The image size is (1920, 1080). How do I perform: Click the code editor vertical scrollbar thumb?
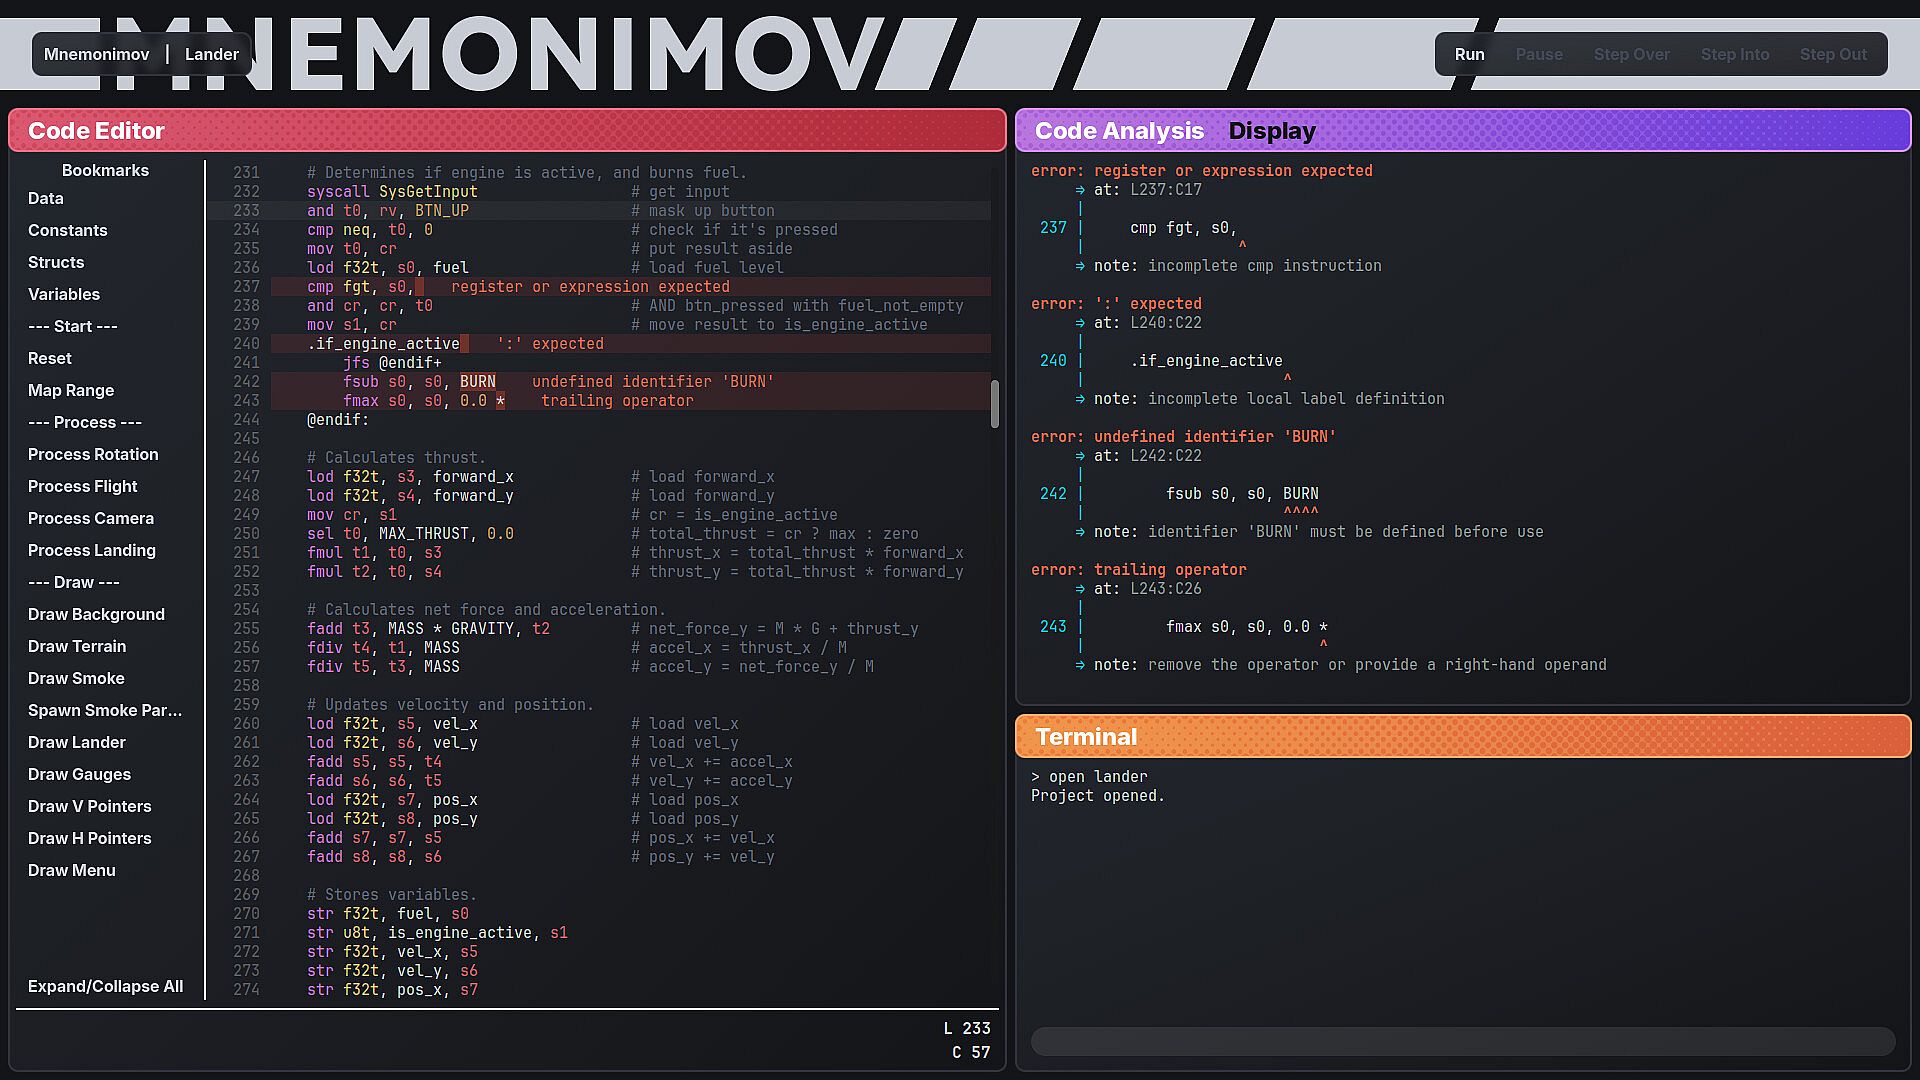tap(994, 403)
